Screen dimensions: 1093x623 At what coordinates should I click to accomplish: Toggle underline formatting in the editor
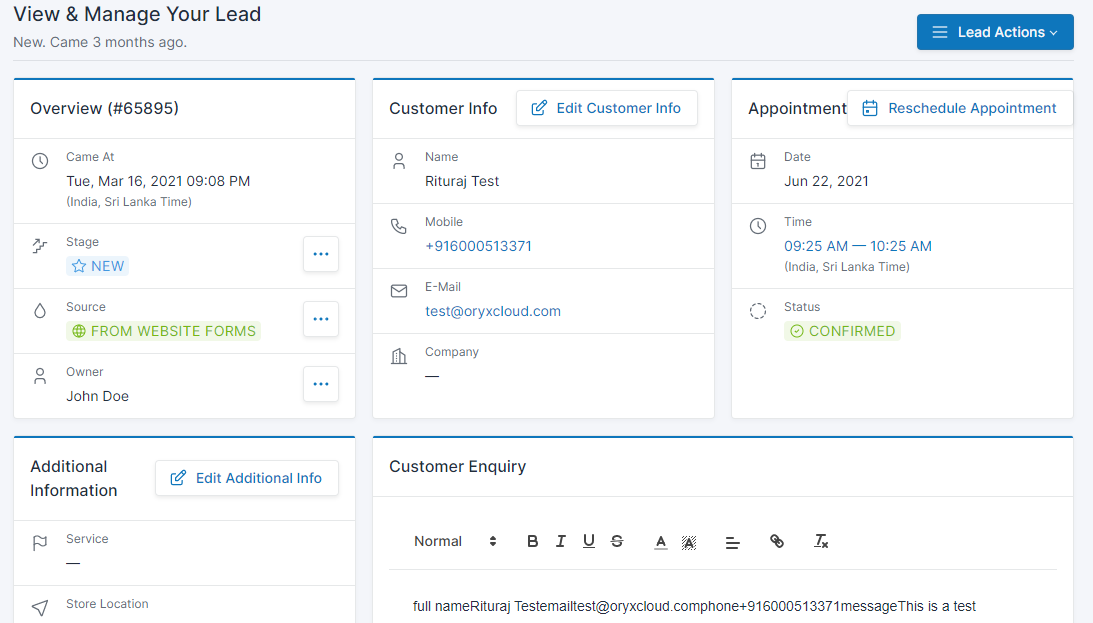(589, 541)
